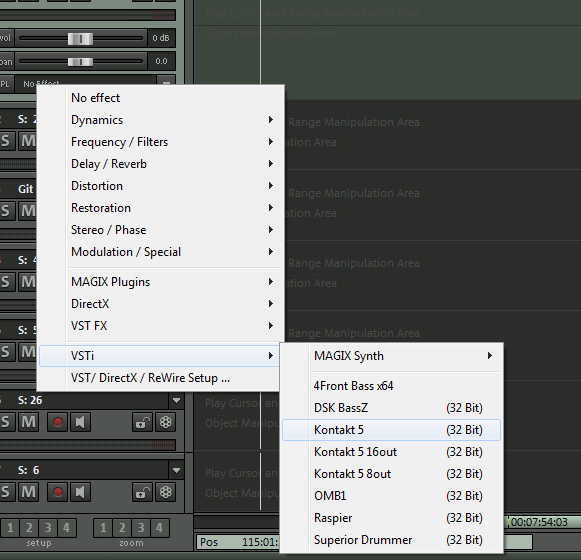Open the DirectX submenu

[x=162, y=304]
